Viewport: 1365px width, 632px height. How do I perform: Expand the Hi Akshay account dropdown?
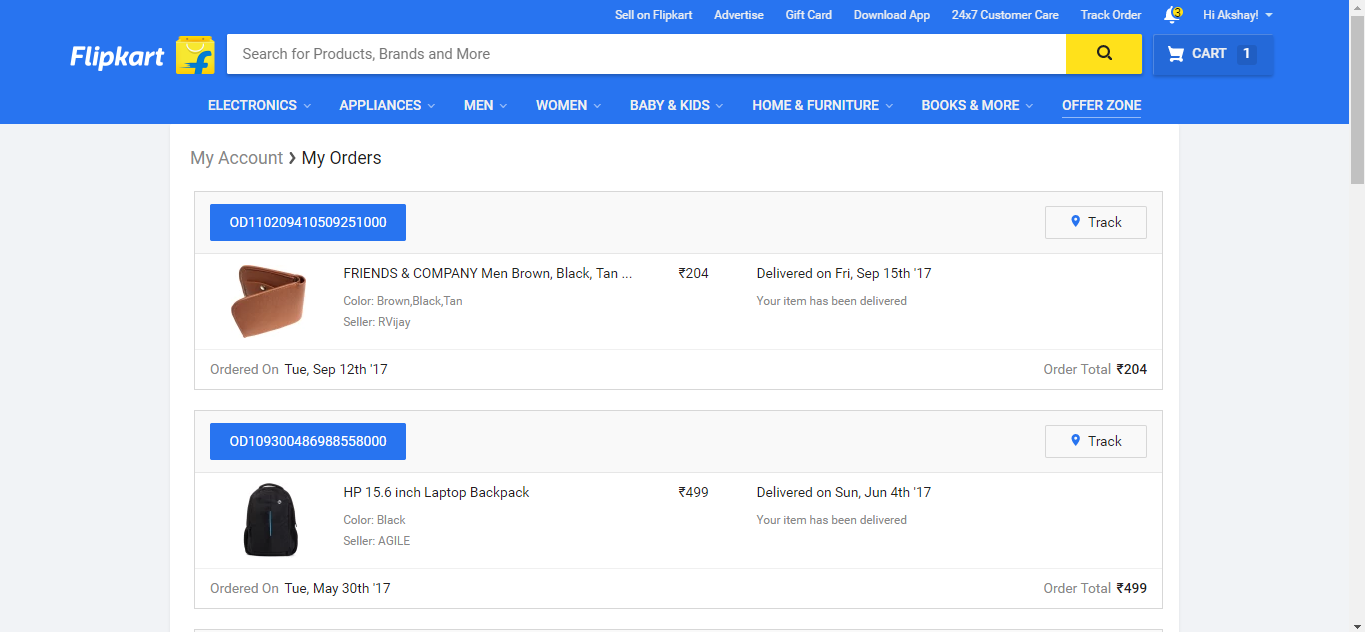[1238, 15]
